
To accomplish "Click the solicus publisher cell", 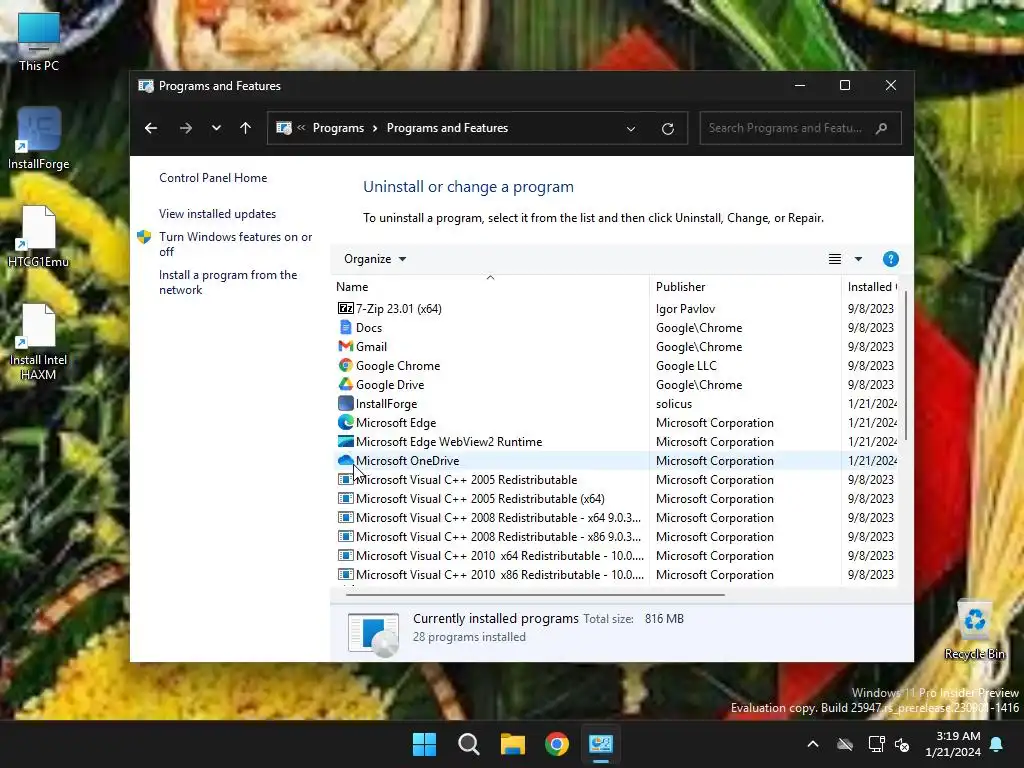I will (673, 404).
